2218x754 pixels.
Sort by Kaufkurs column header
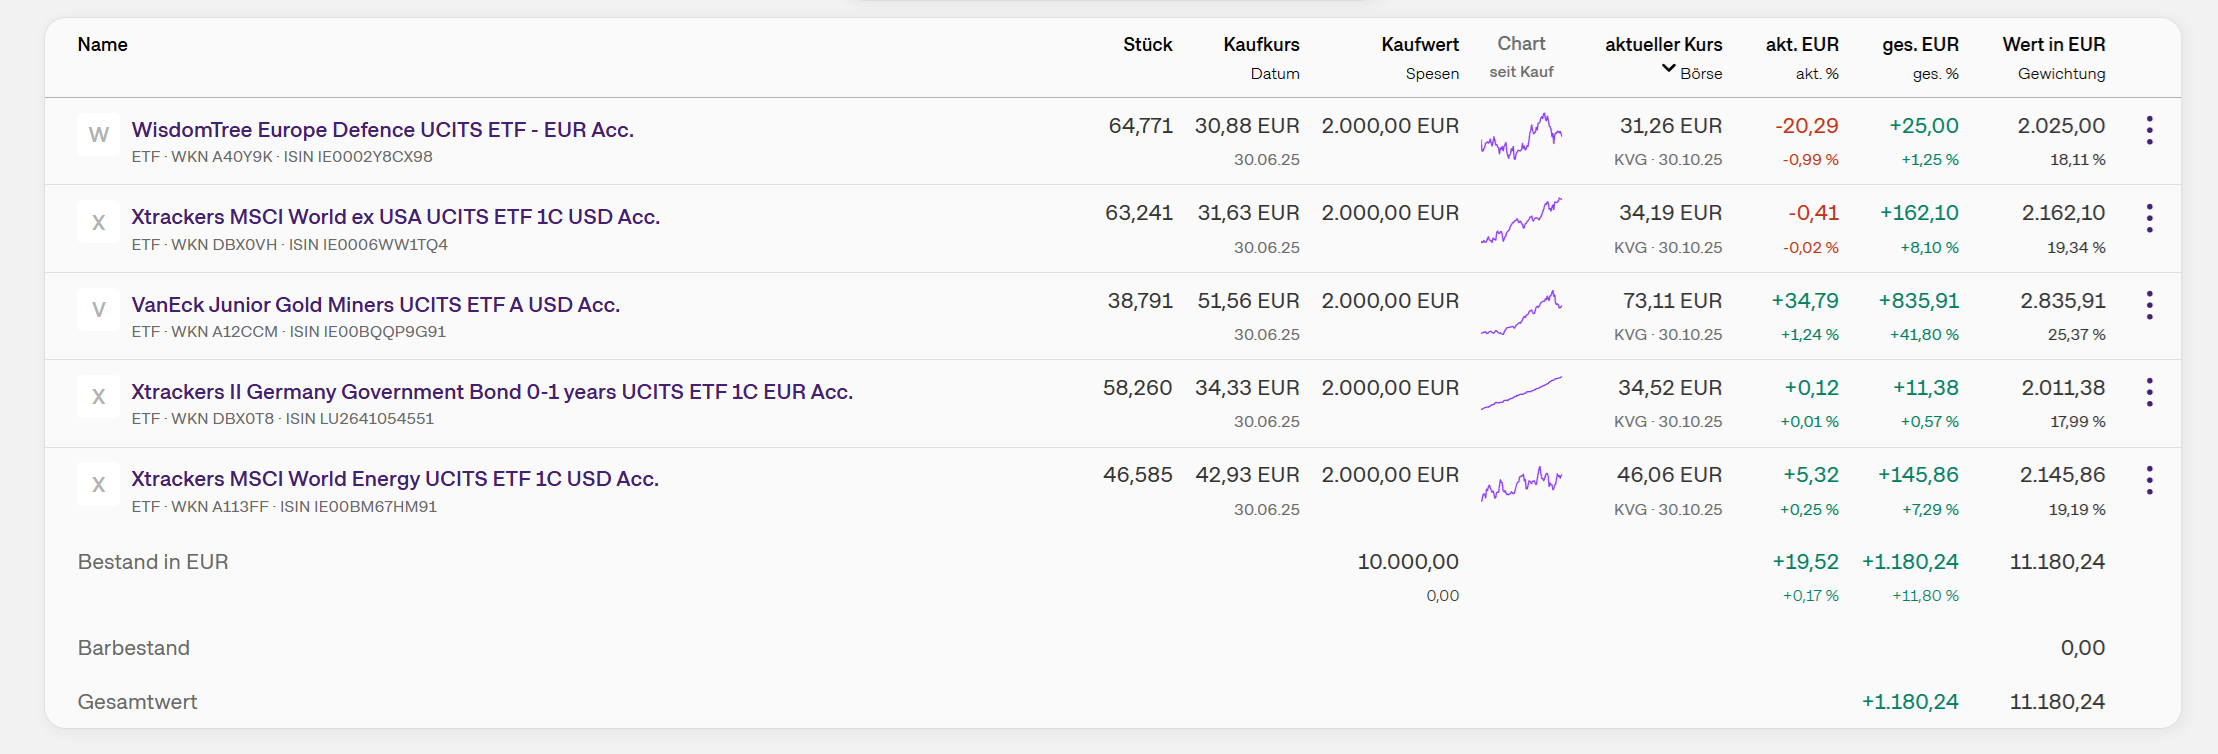1261,45
